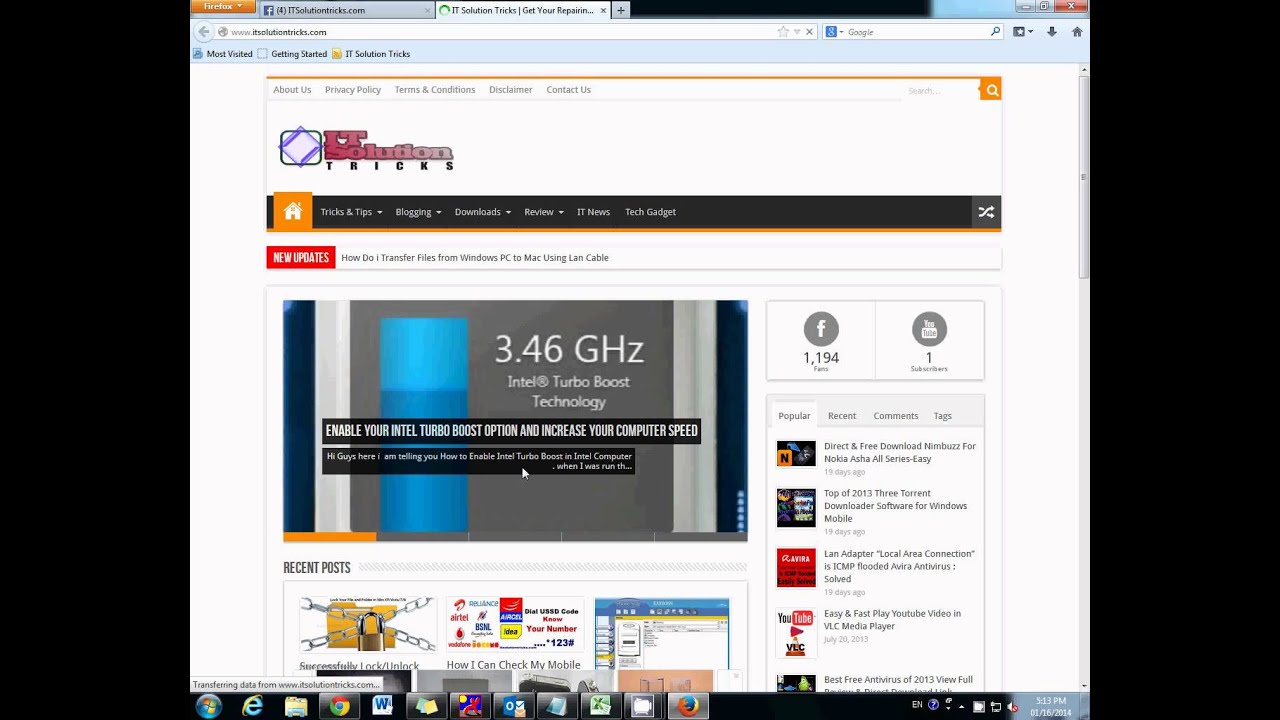
Task: Expand the Review menu
Action: tap(544, 212)
